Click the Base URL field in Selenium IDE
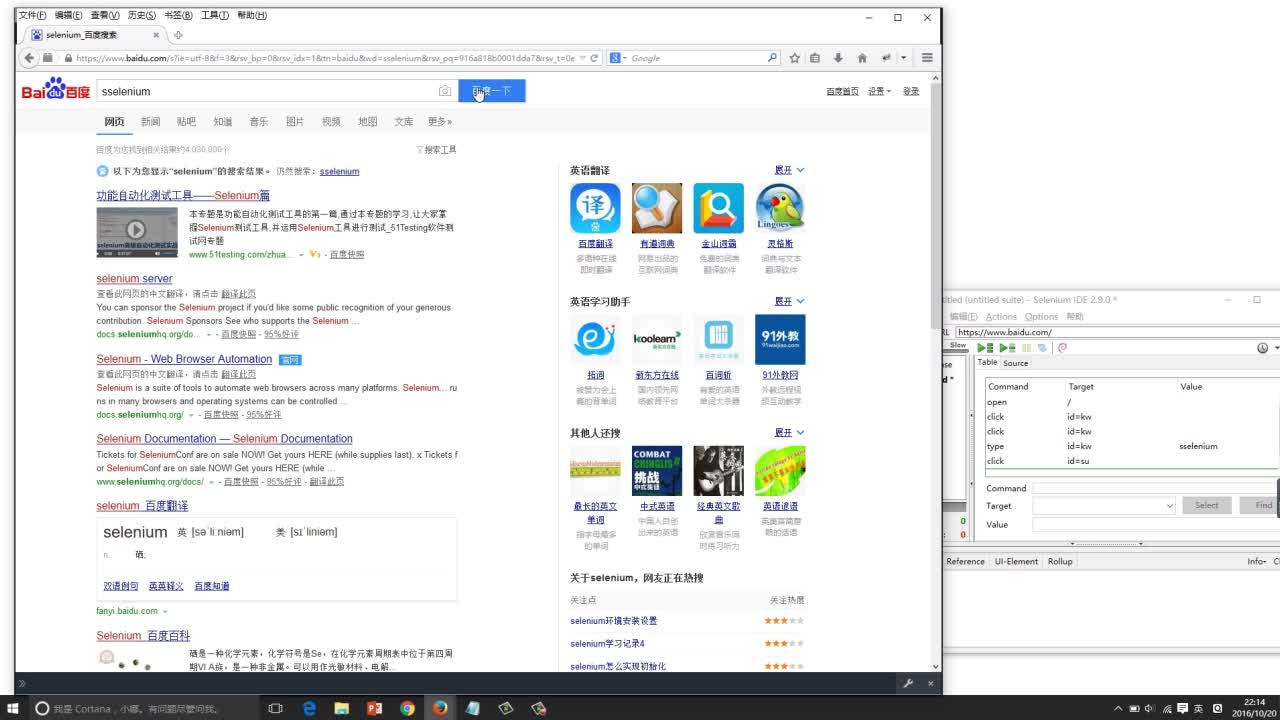The height and width of the screenshot is (720, 1280). 1116,332
